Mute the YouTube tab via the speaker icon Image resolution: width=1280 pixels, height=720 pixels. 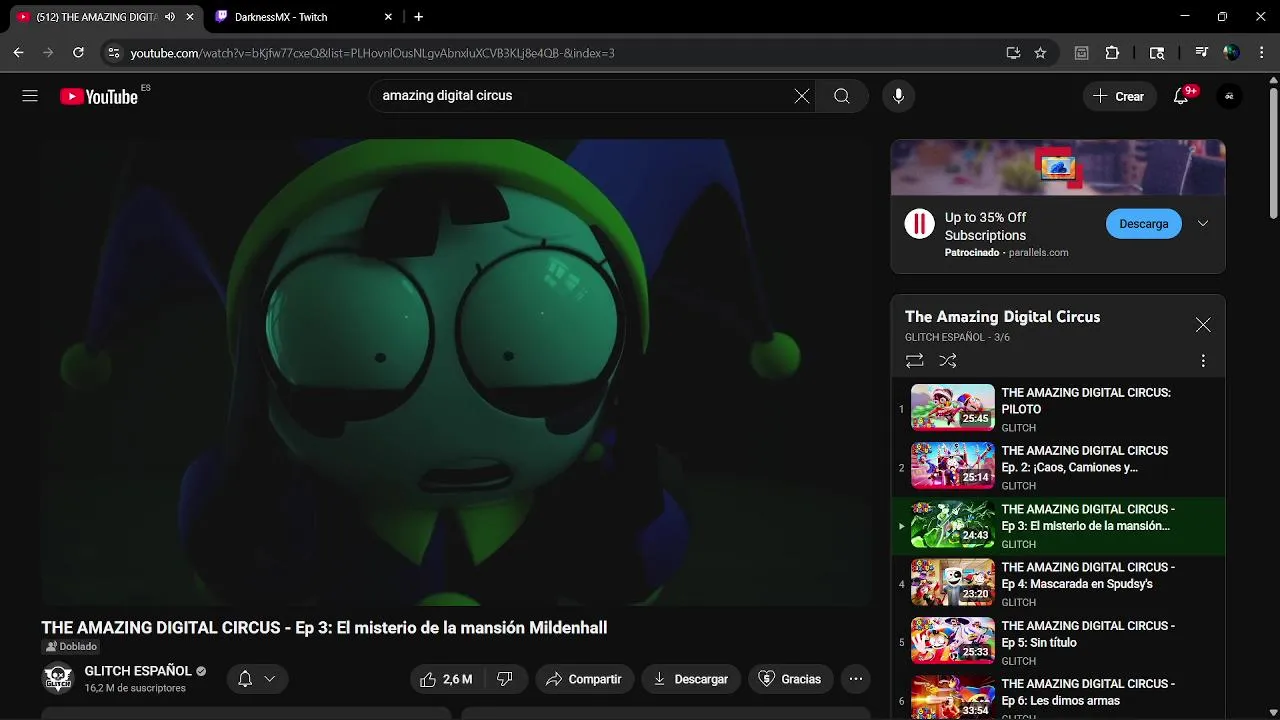170,17
